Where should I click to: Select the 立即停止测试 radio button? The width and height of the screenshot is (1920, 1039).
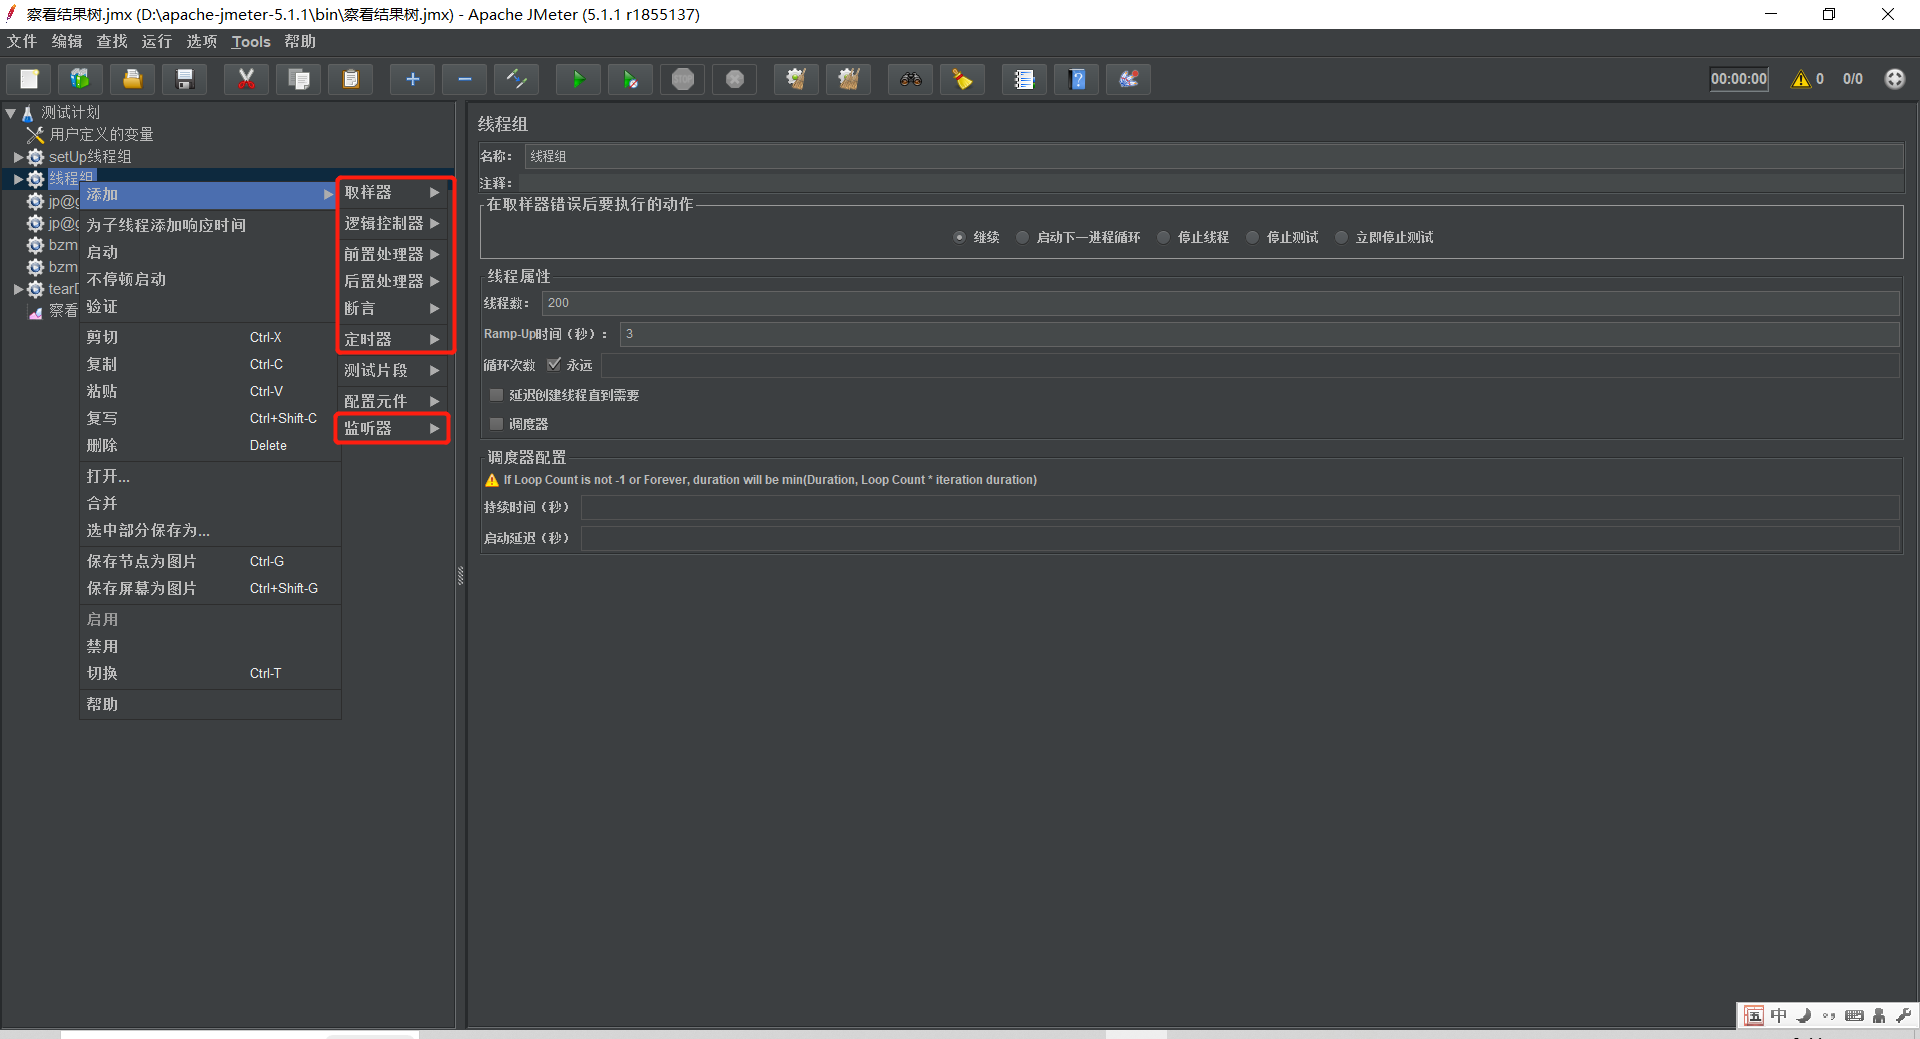[1341, 237]
